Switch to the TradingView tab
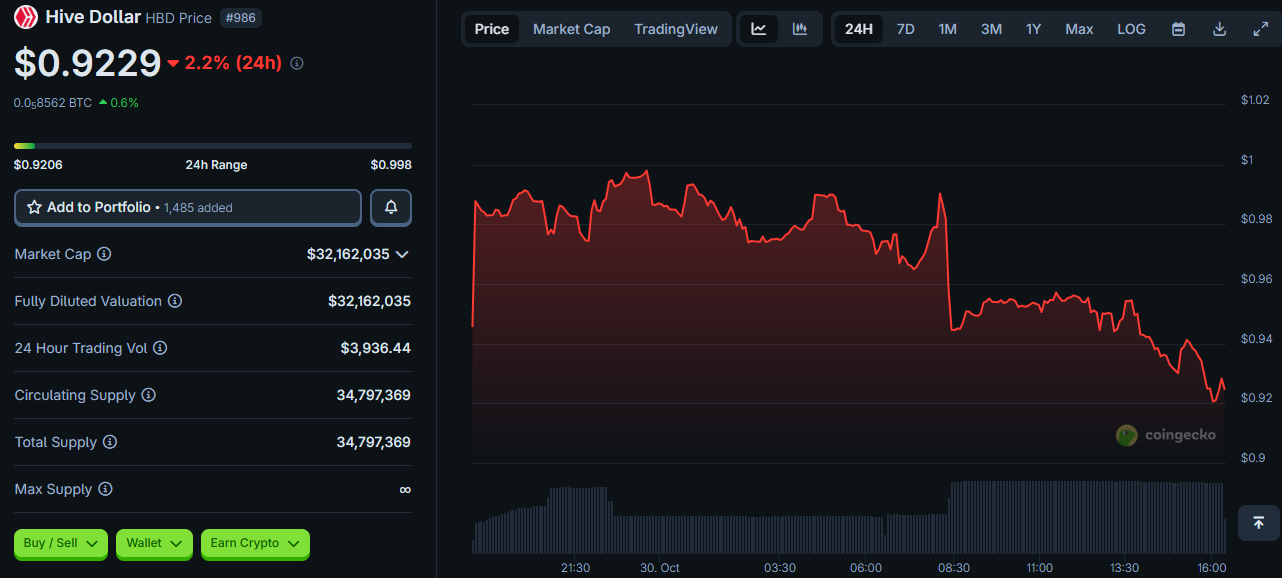Image resolution: width=1282 pixels, height=578 pixels. click(x=676, y=29)
